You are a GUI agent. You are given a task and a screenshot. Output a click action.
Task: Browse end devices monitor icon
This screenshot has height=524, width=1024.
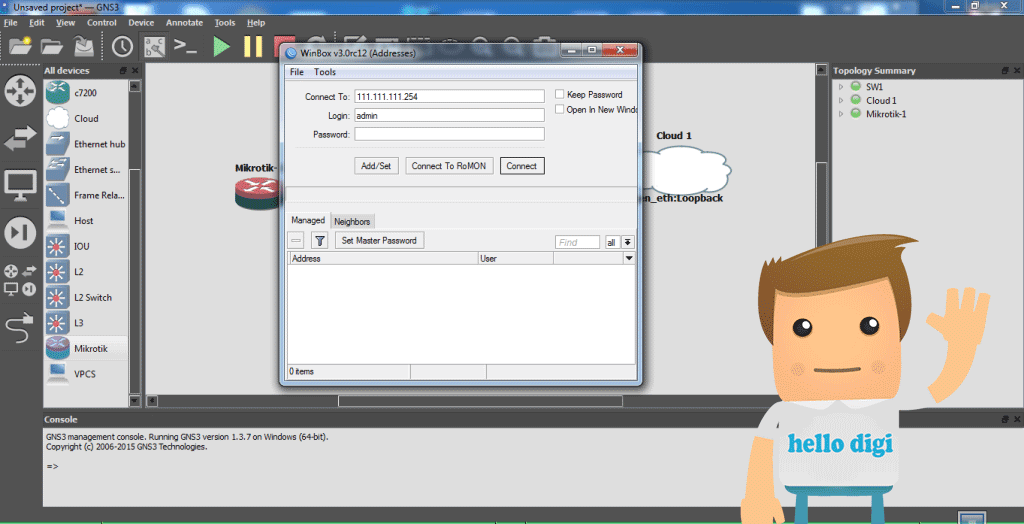[x=20, y=186]
